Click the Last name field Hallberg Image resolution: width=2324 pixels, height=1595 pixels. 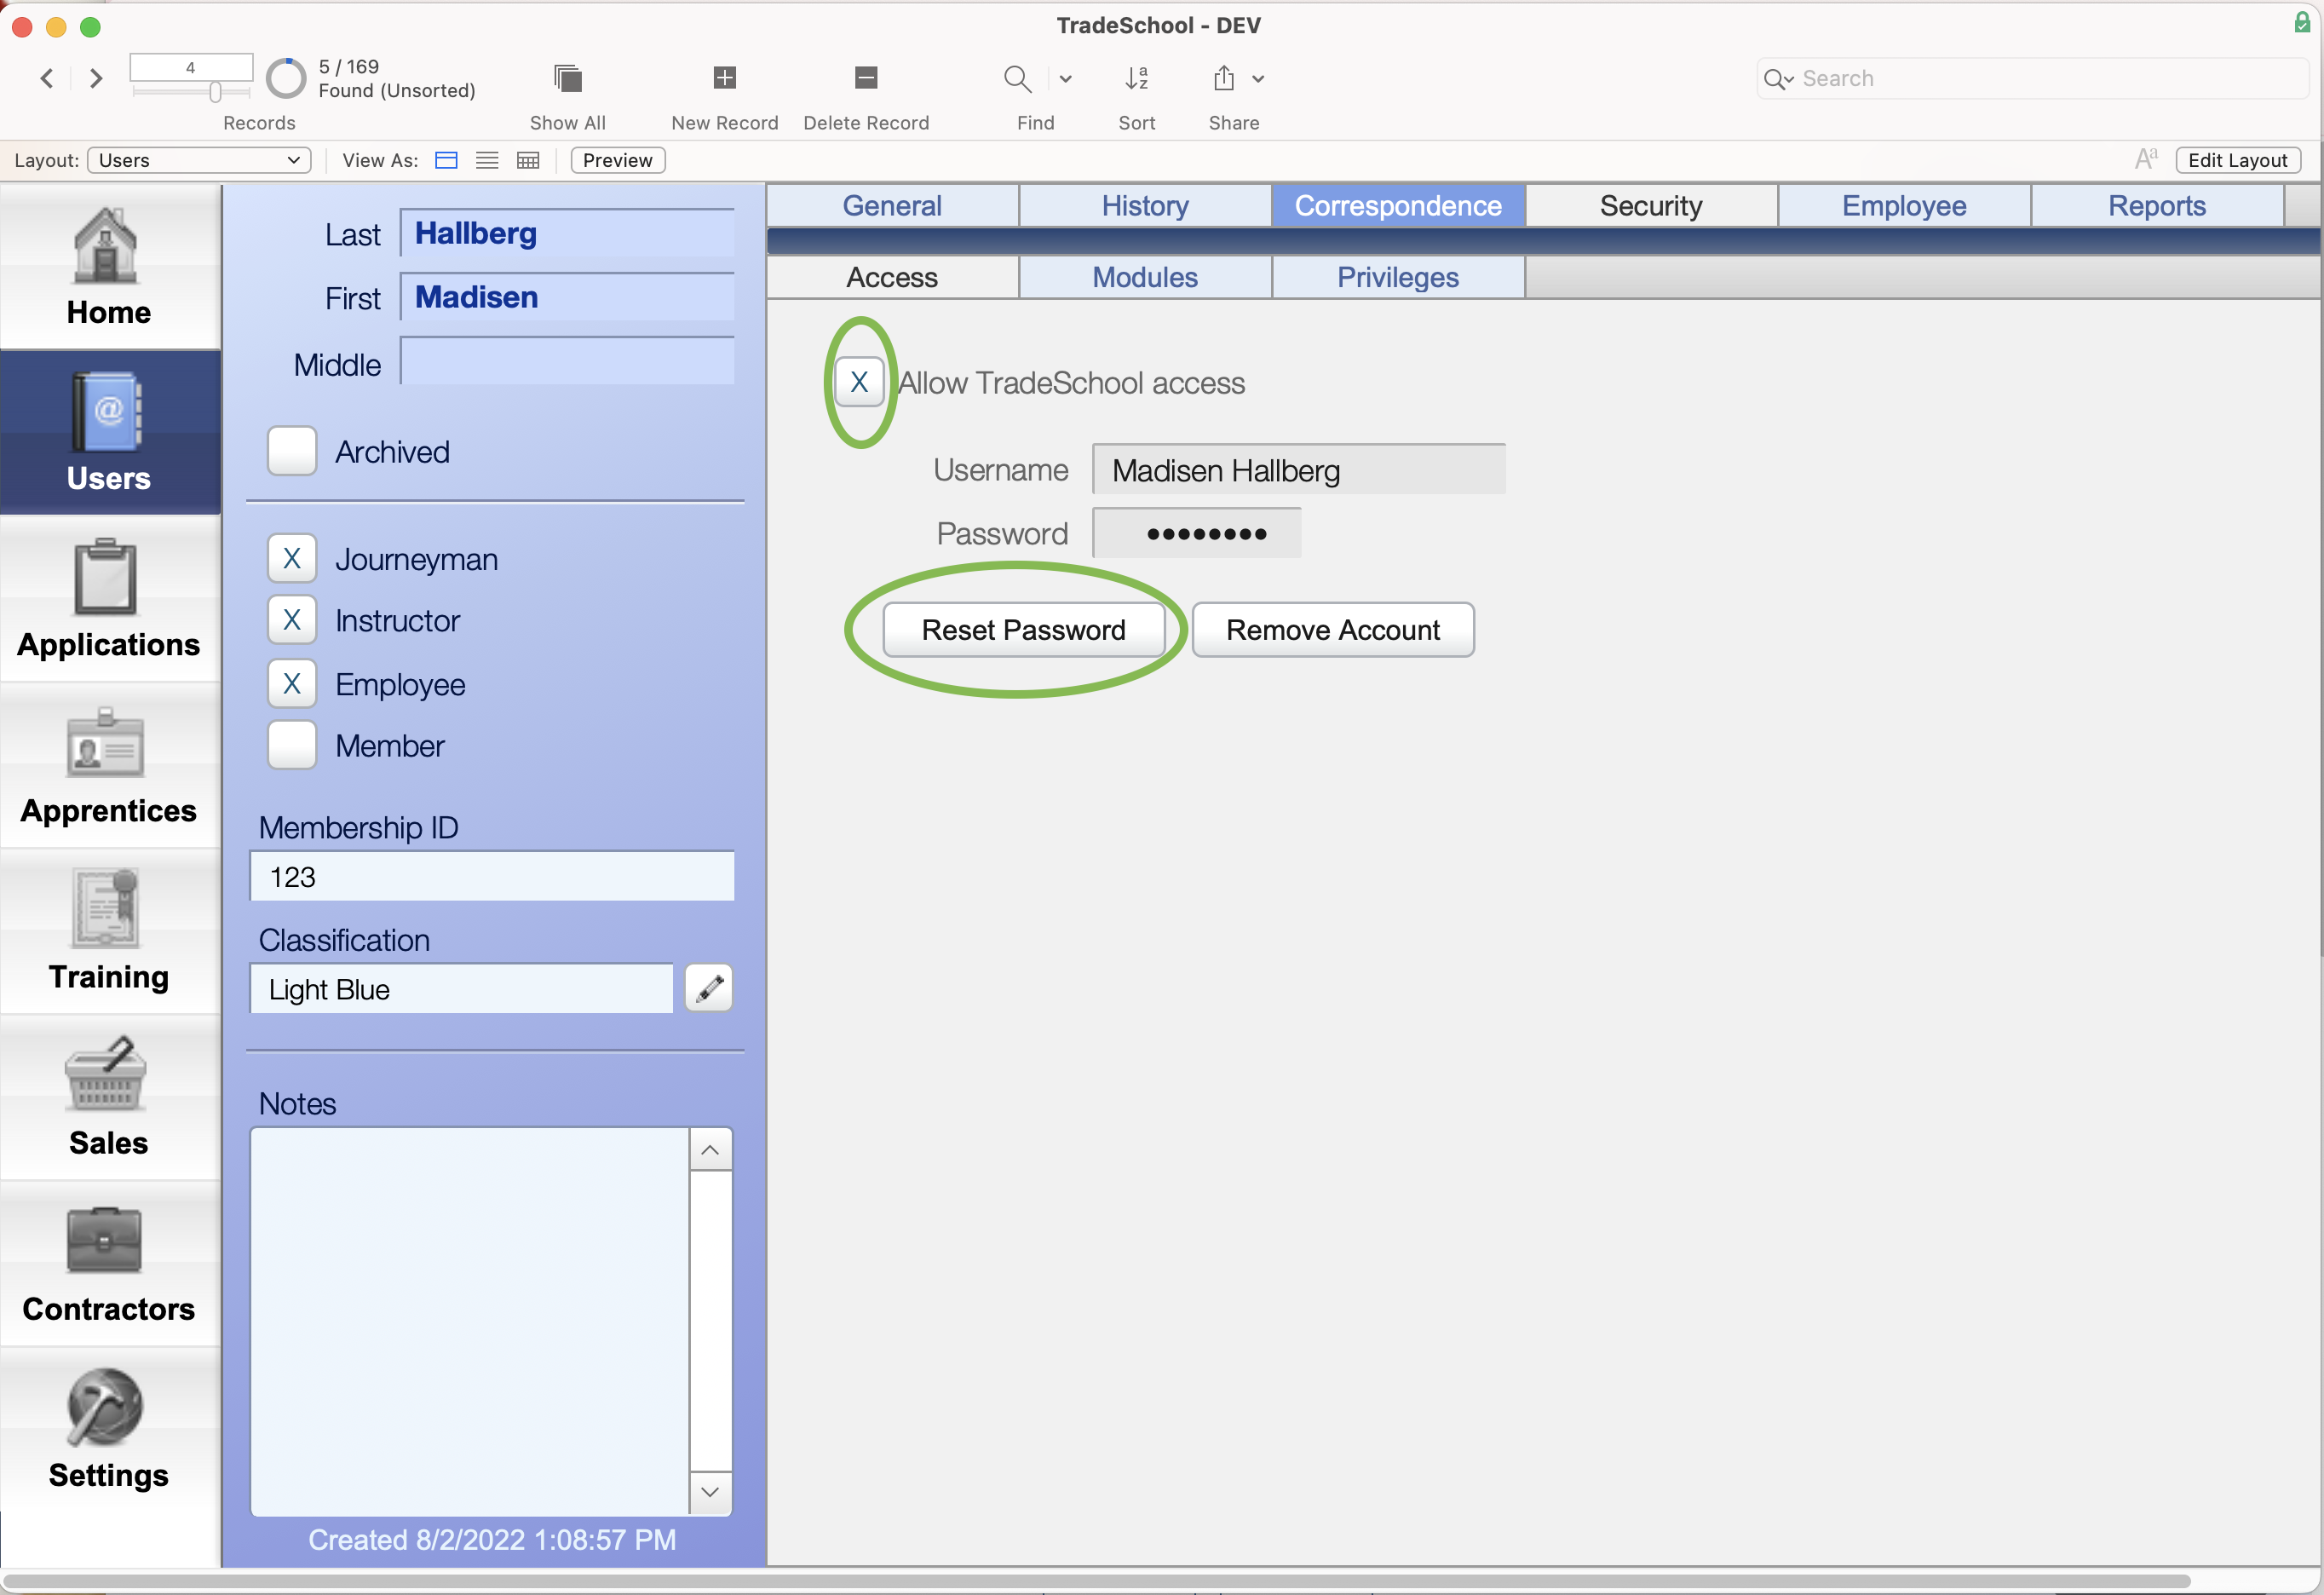(567, 233)
